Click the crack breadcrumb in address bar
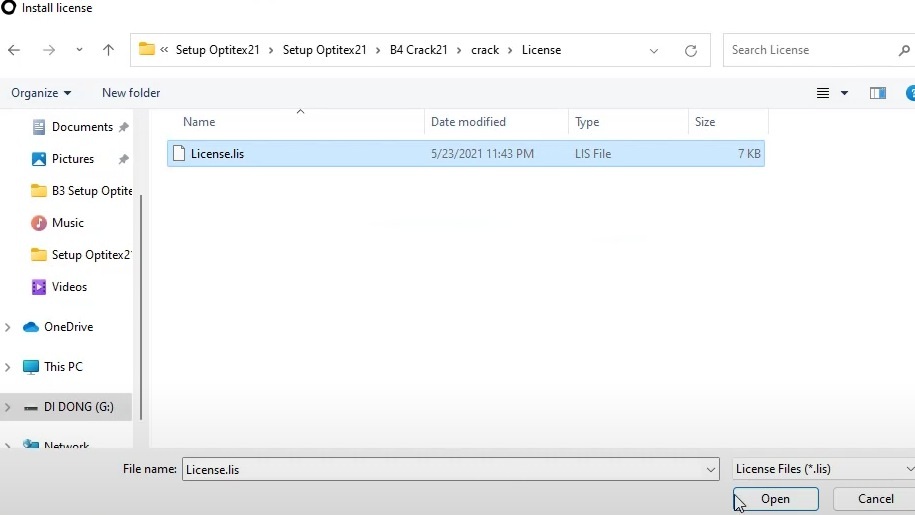 (x=485, y=50)
